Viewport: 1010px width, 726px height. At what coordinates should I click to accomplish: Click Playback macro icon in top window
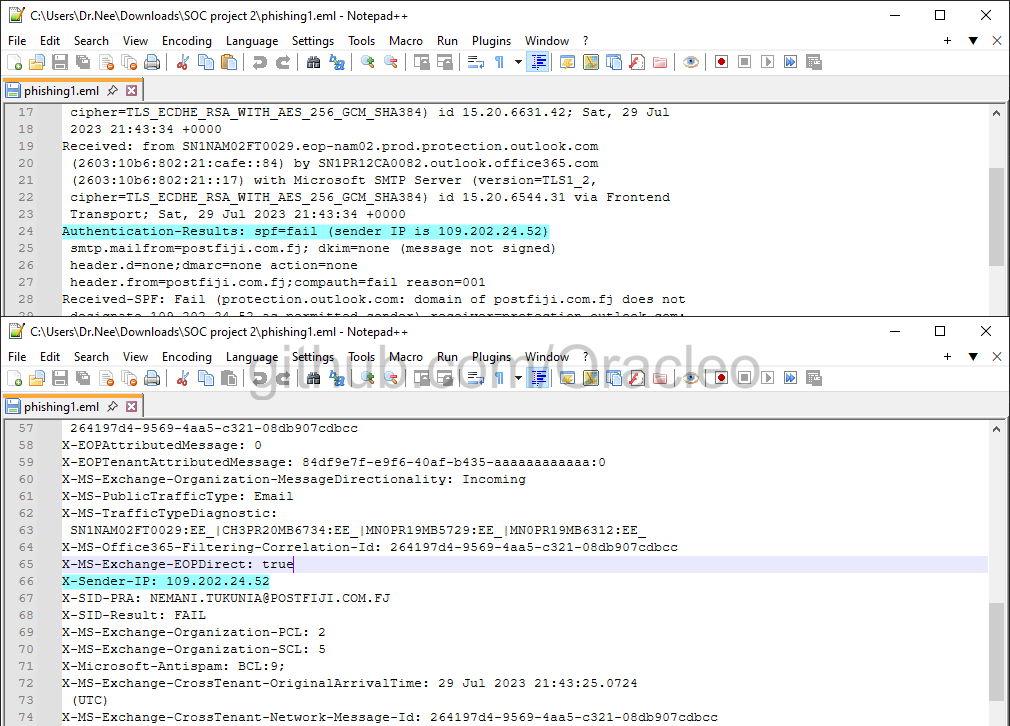tap(767, 62)
